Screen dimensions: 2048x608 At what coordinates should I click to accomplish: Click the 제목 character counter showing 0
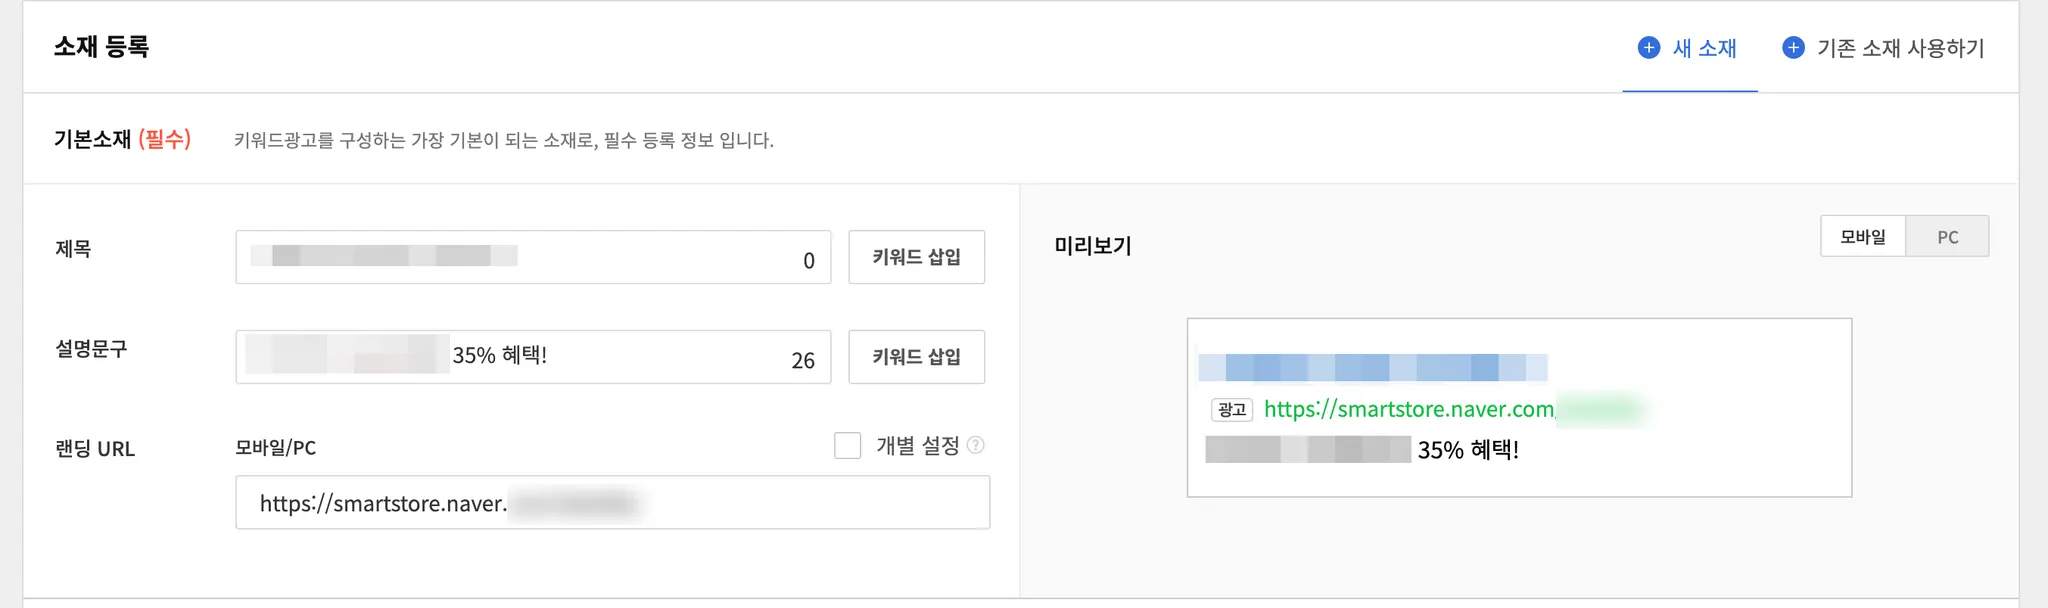tap(809, 261)
